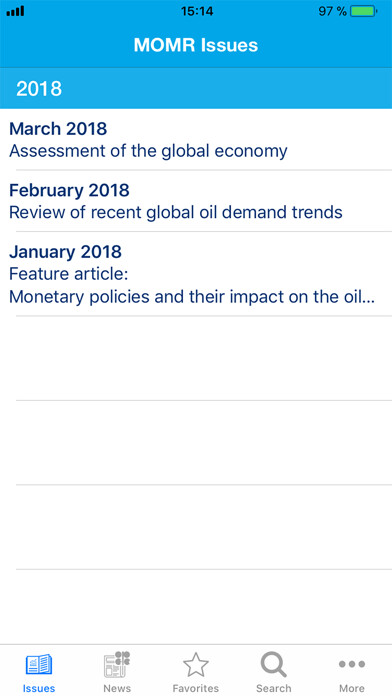Screen dimensions: 392x696
Task: Select 'Review of recent global oil demand trends'
Action: (176, 213)
